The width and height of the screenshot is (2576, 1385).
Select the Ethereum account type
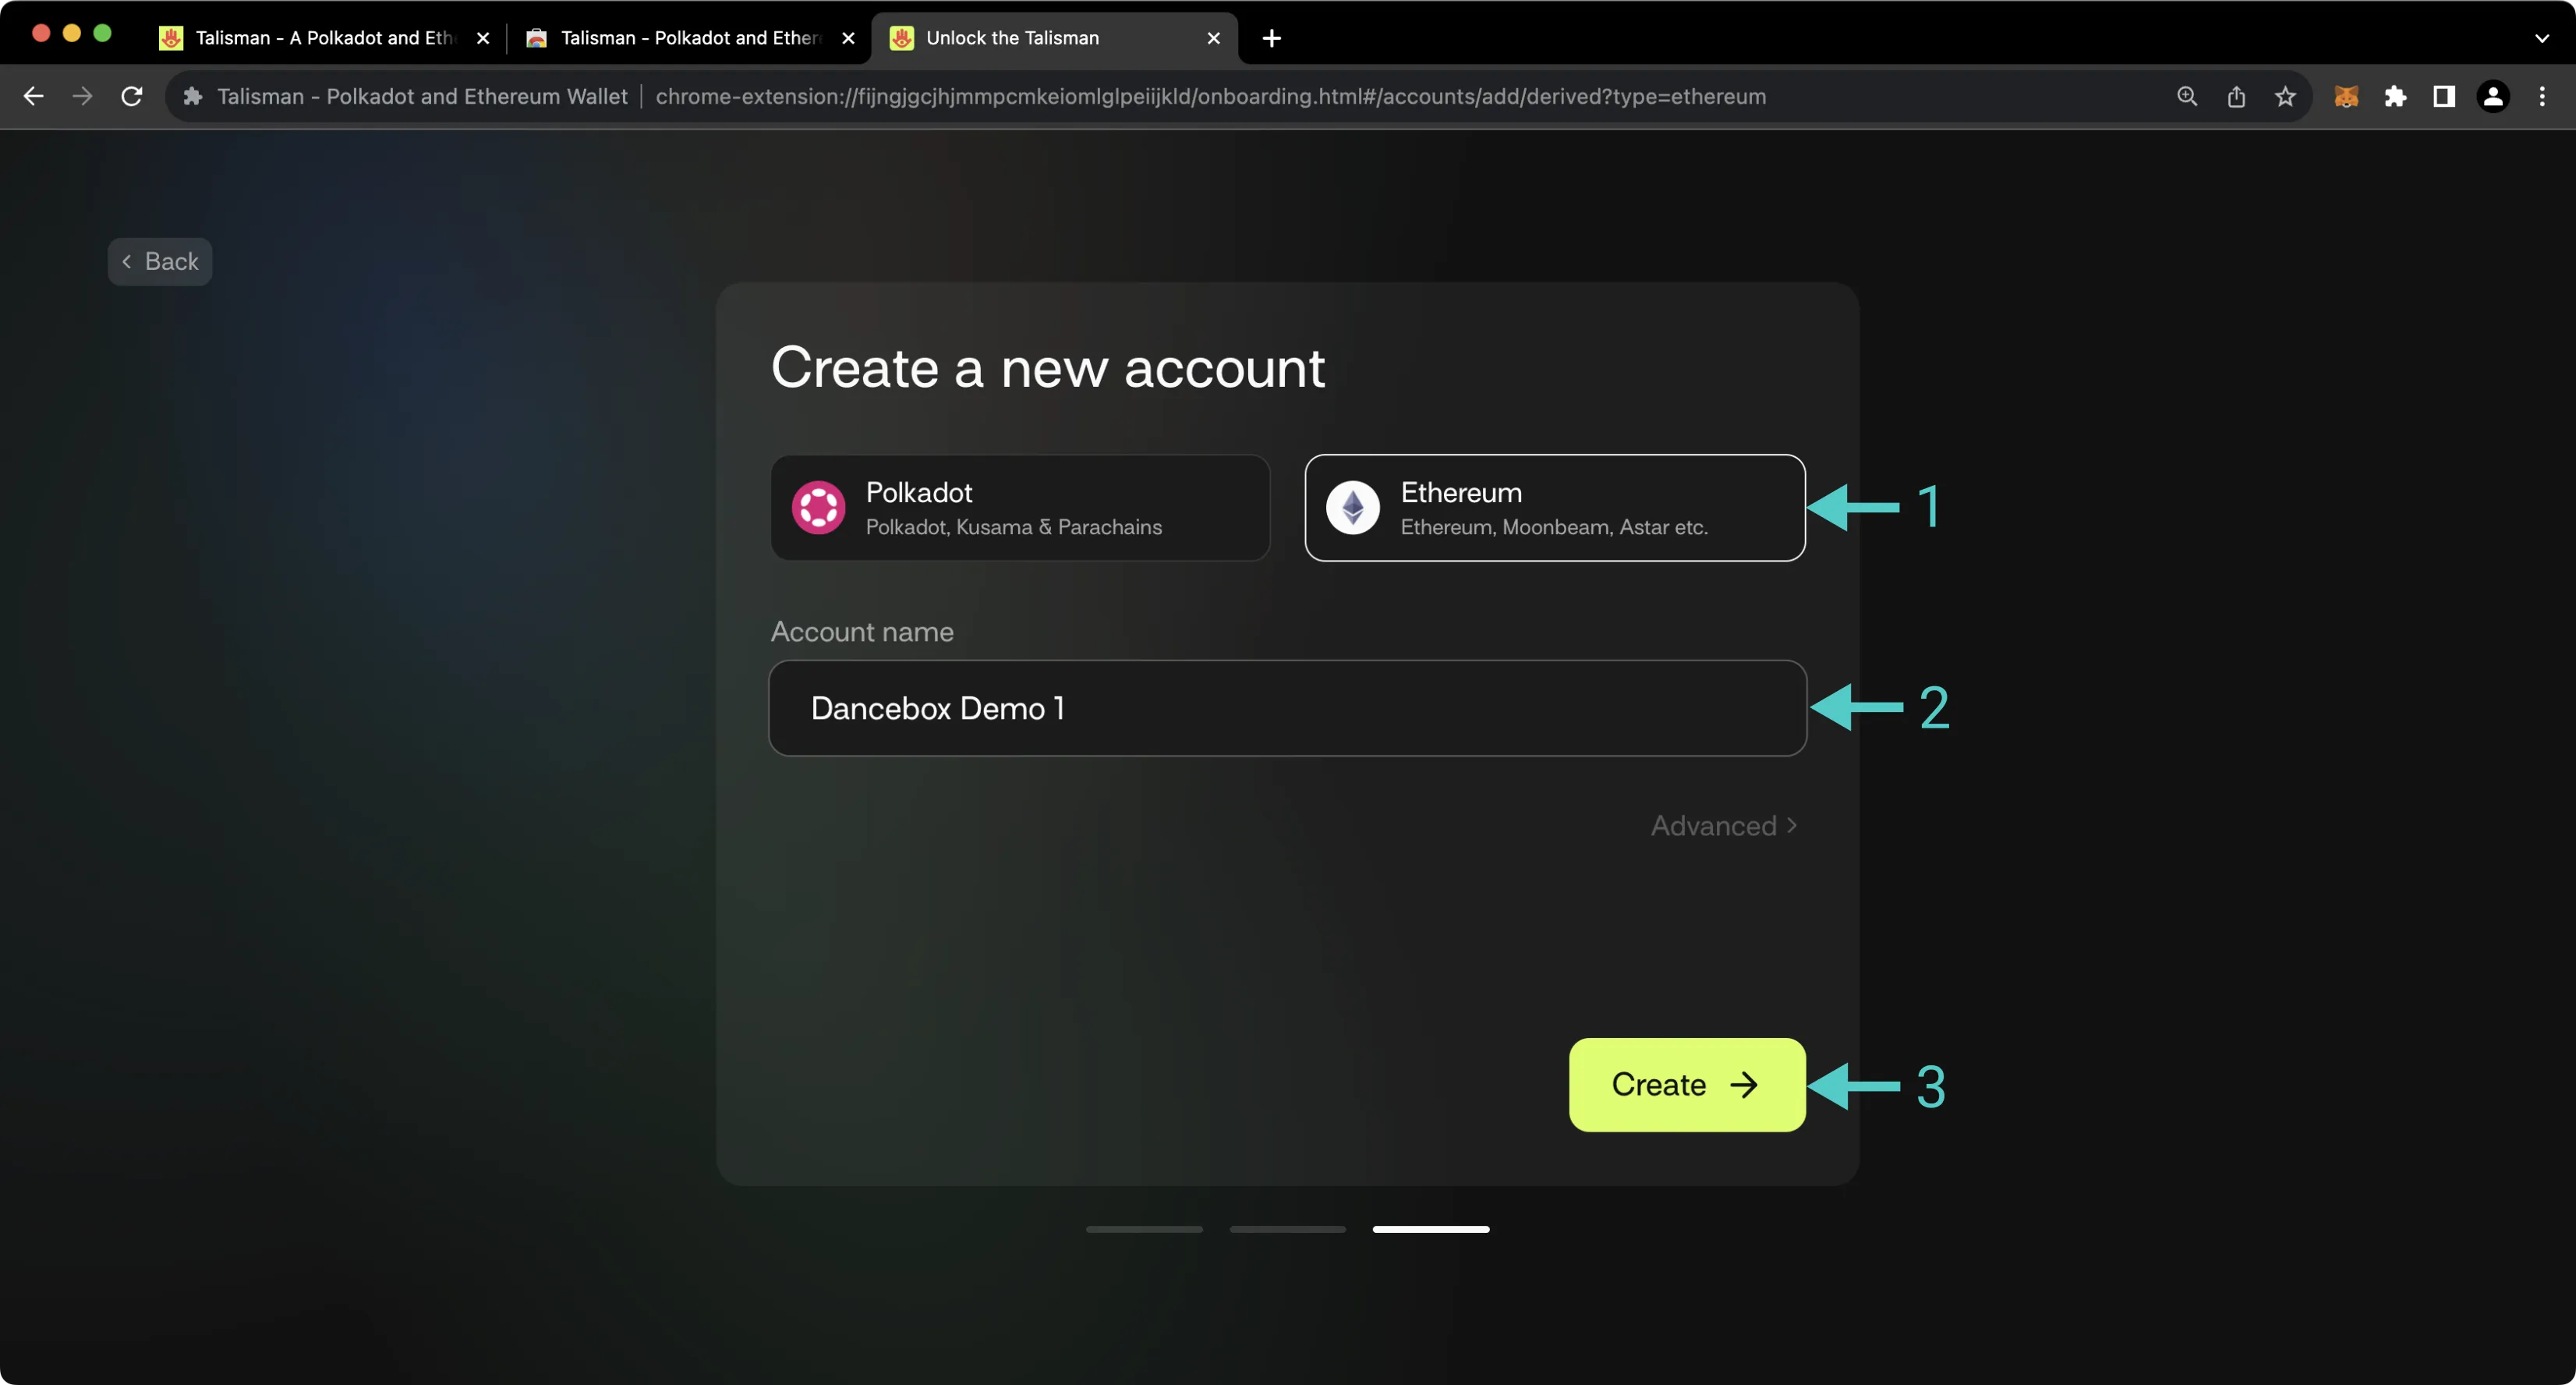[1555, 508]
